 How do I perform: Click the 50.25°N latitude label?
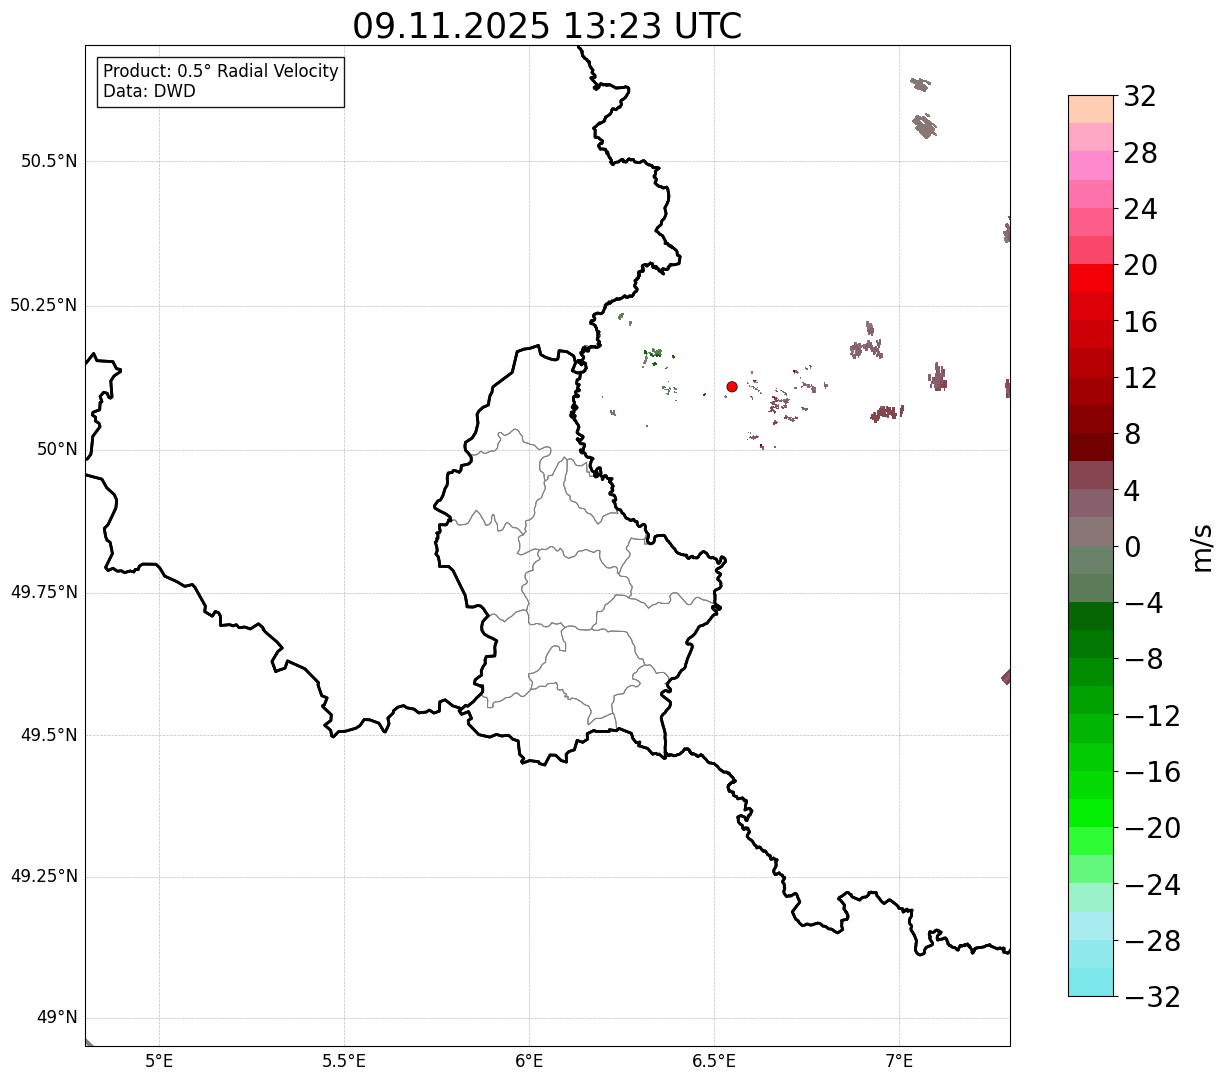tap(44, 305)
